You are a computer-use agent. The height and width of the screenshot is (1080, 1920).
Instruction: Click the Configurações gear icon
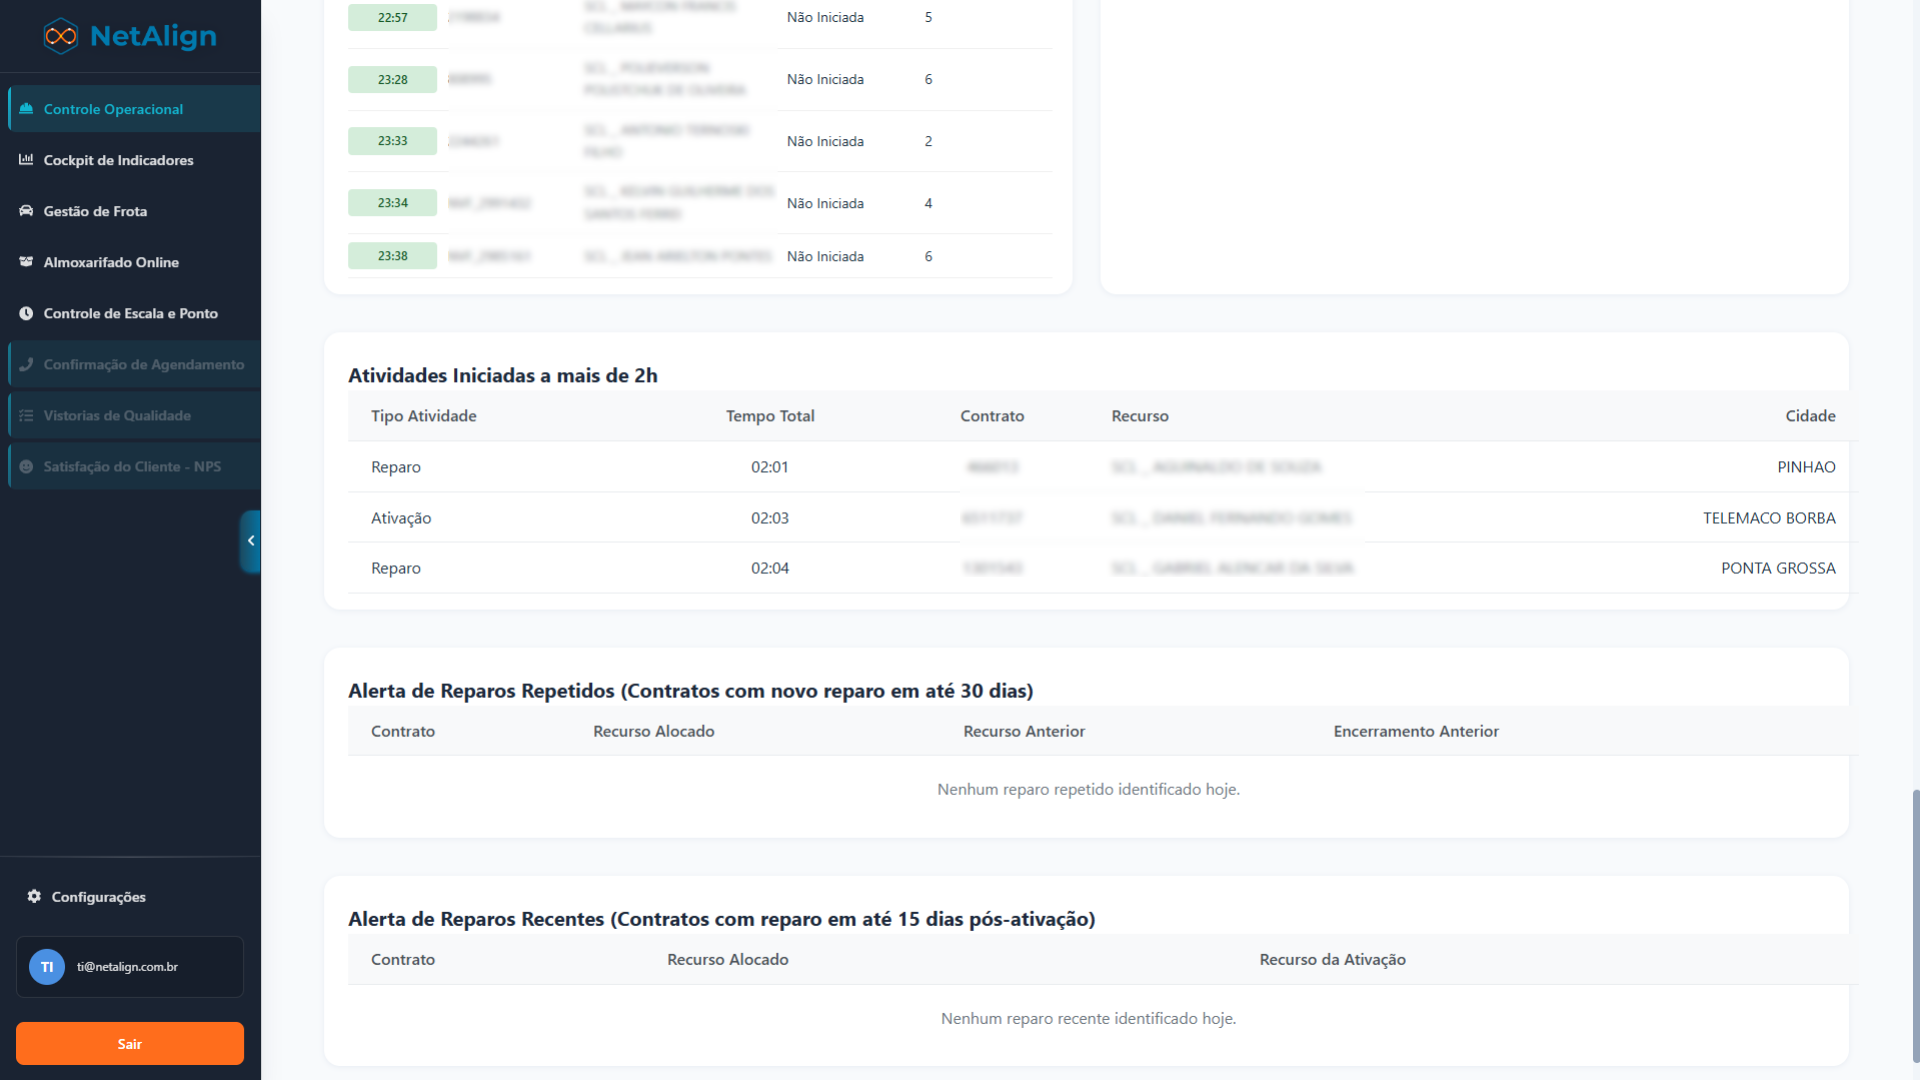33,897
